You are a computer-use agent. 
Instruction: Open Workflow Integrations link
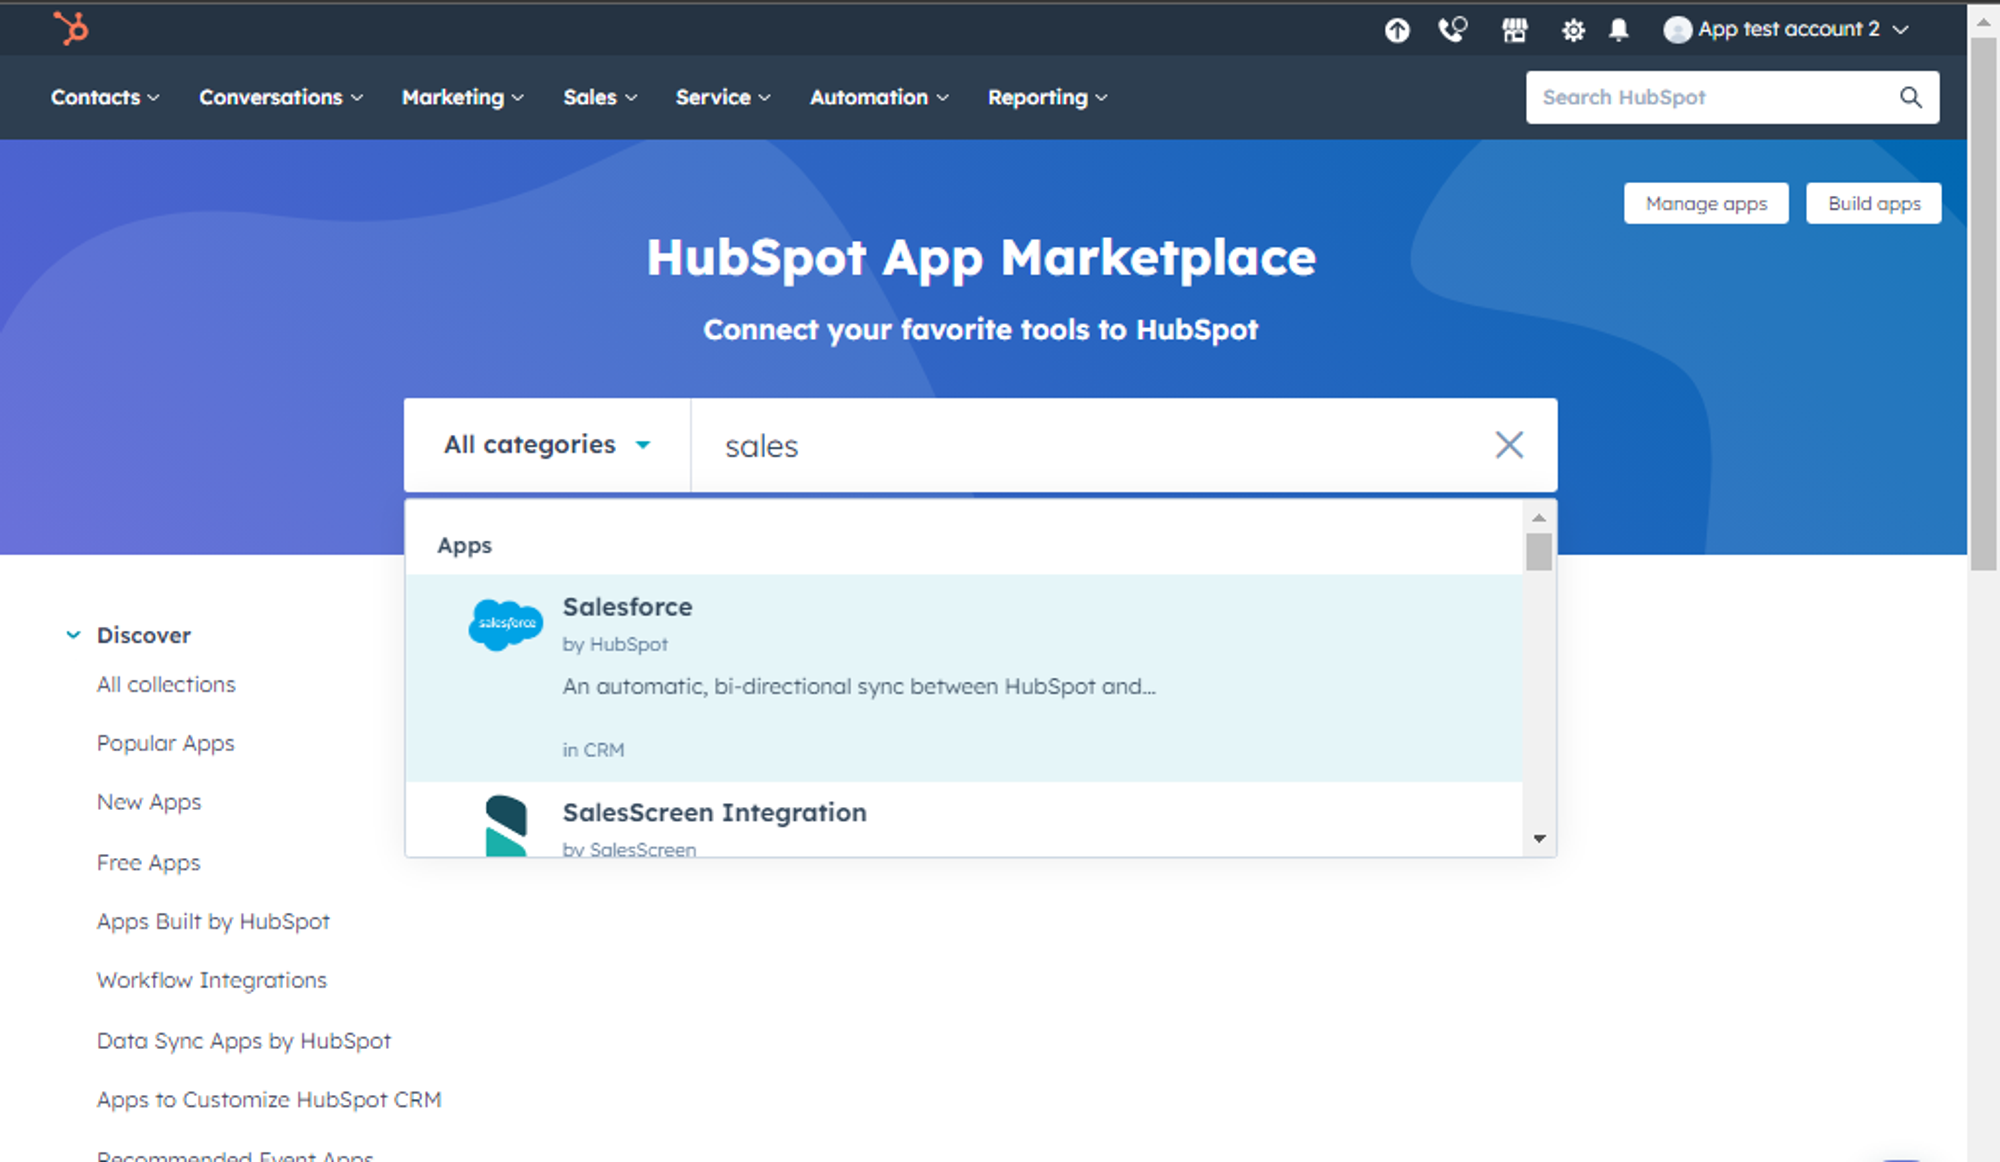[x=212, y=980]
